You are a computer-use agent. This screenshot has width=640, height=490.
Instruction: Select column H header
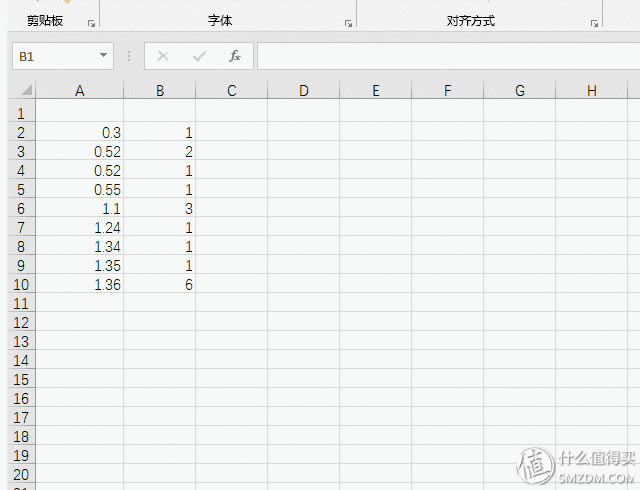tap(591, 90)
